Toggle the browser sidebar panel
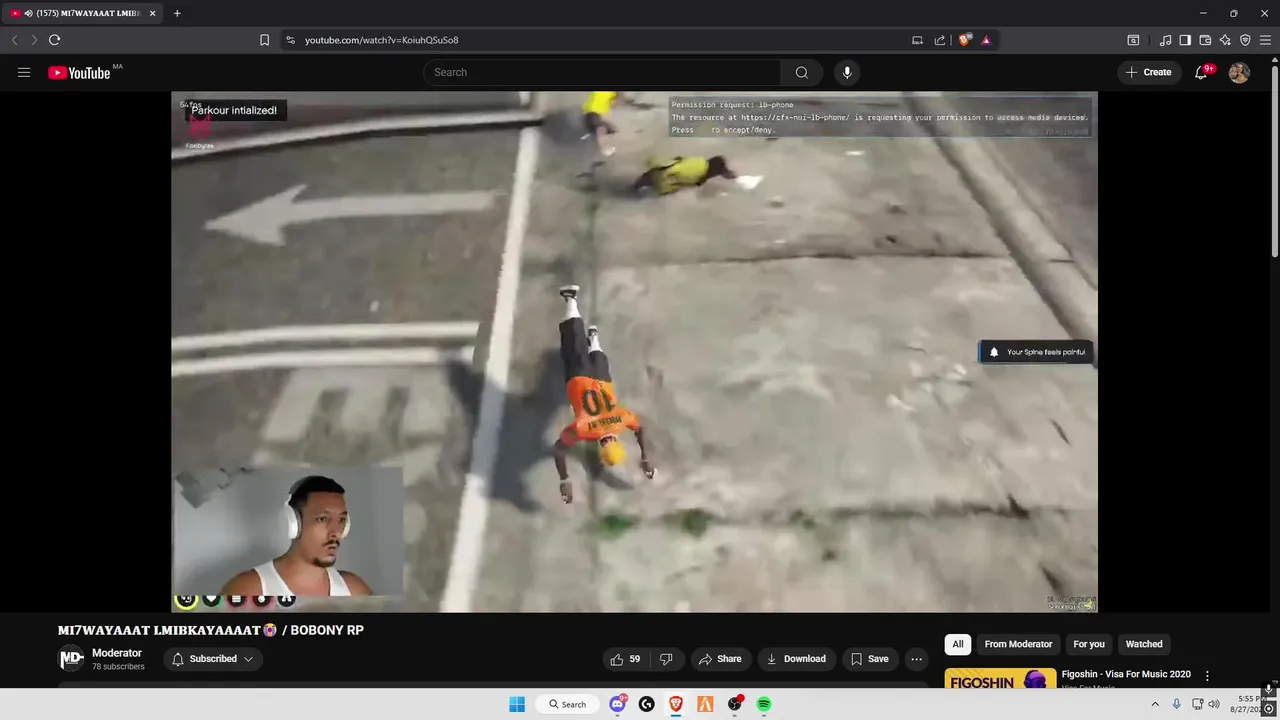 tap(1185, 40)
